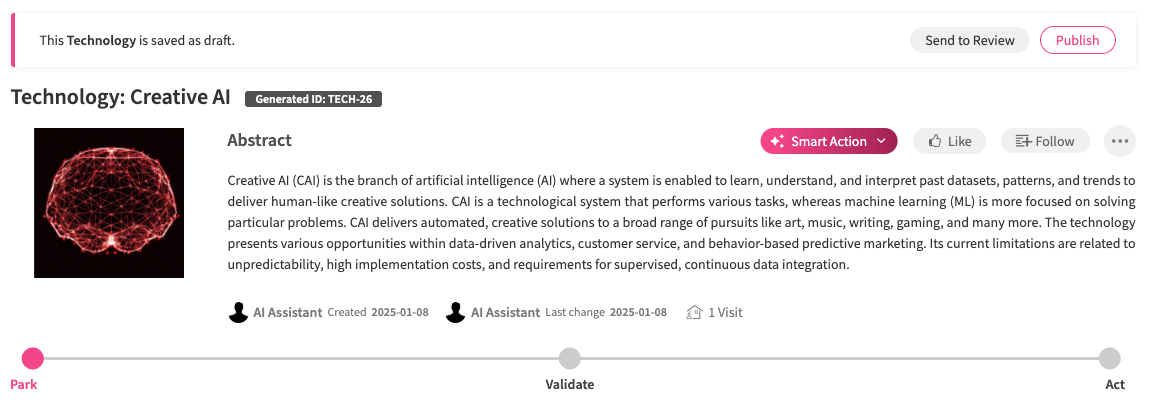Click the Validate stage label
The image size is (1150, 412).
[569, 385]
